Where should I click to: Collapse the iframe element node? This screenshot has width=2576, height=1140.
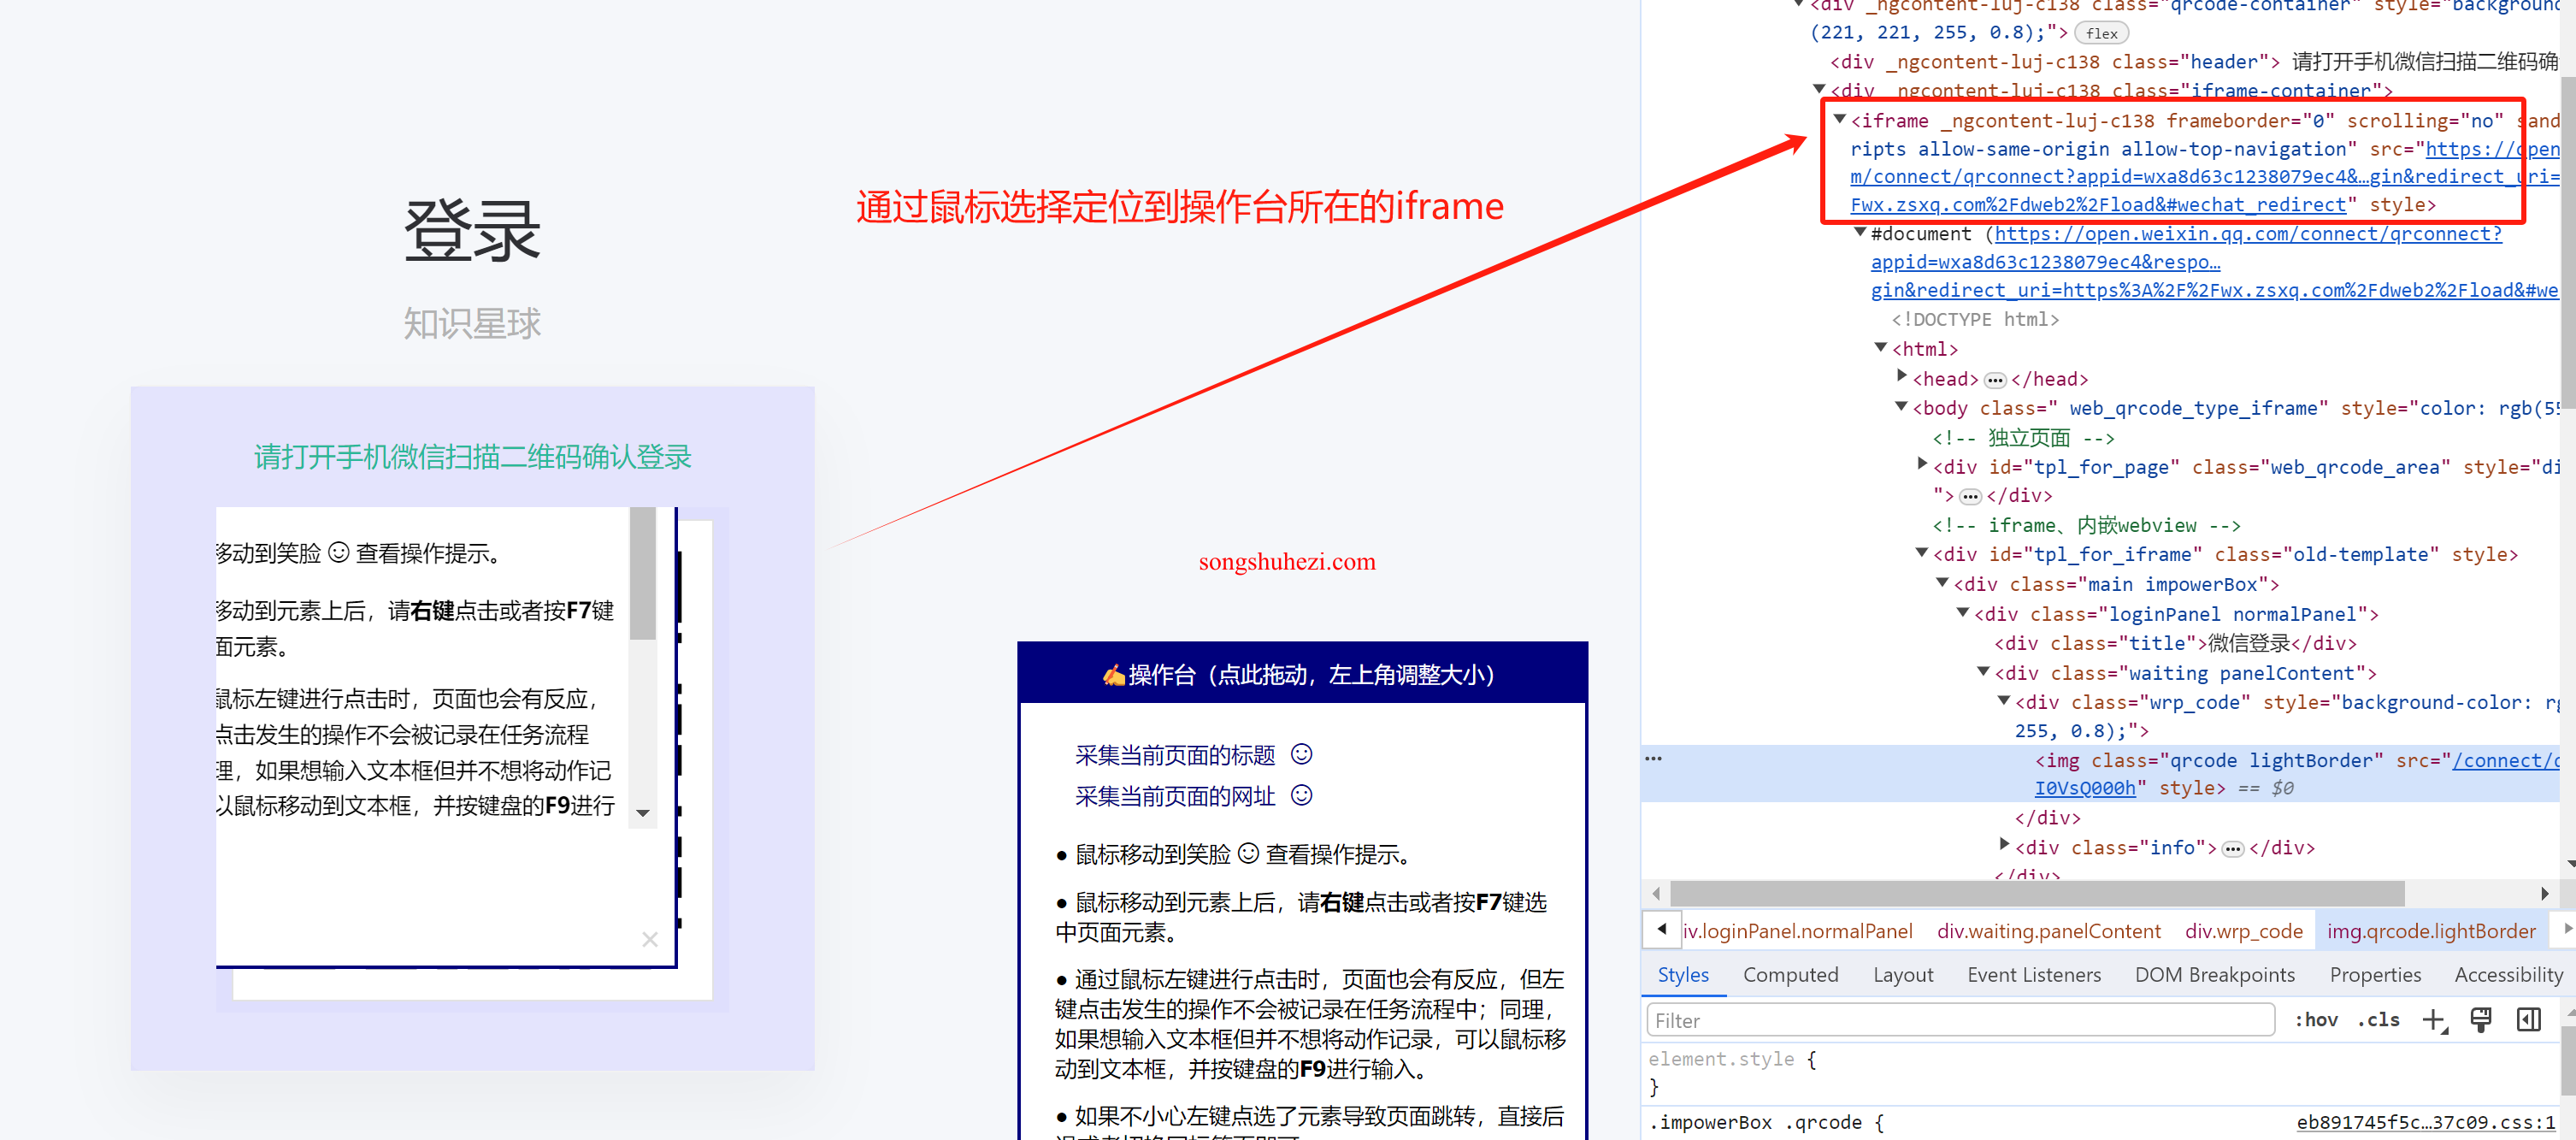(x=1838, y=119)
